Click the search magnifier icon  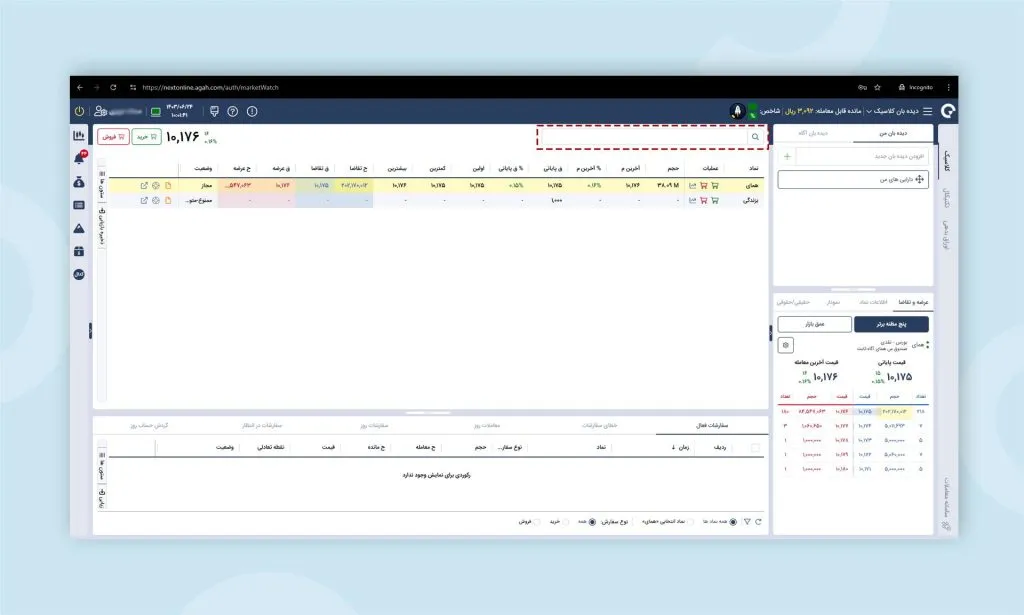(755, 136)
